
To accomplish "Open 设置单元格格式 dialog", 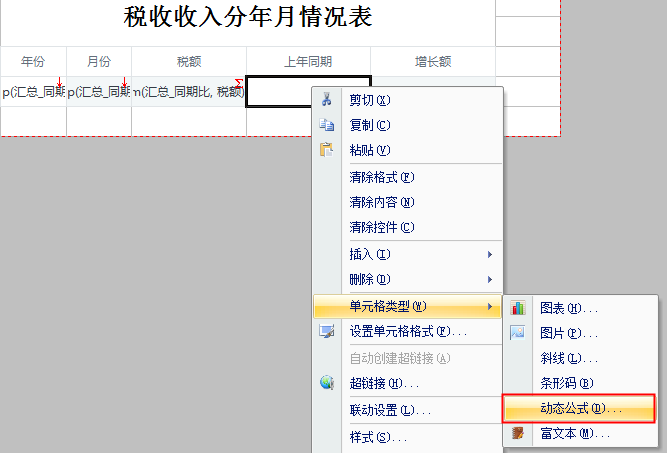I will click(408, 331).
